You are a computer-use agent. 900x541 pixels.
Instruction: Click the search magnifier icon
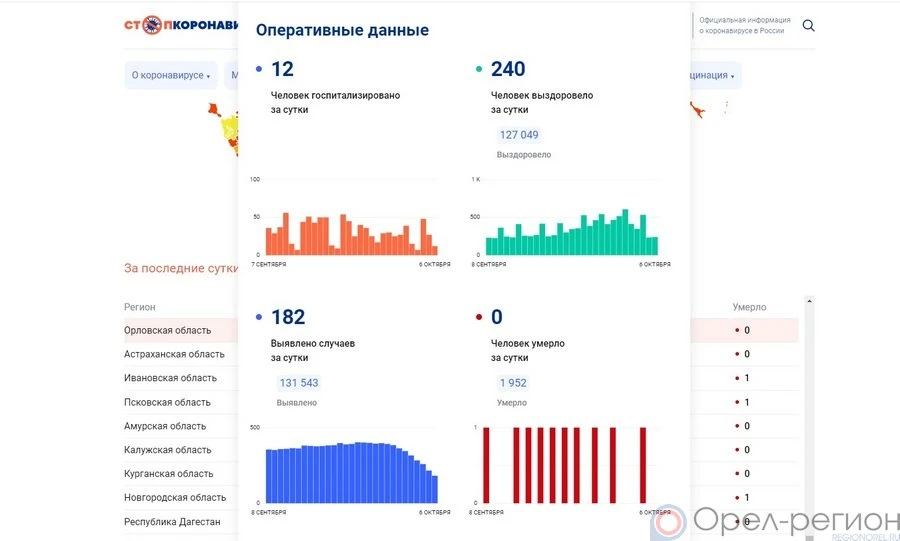click(809, 26)
